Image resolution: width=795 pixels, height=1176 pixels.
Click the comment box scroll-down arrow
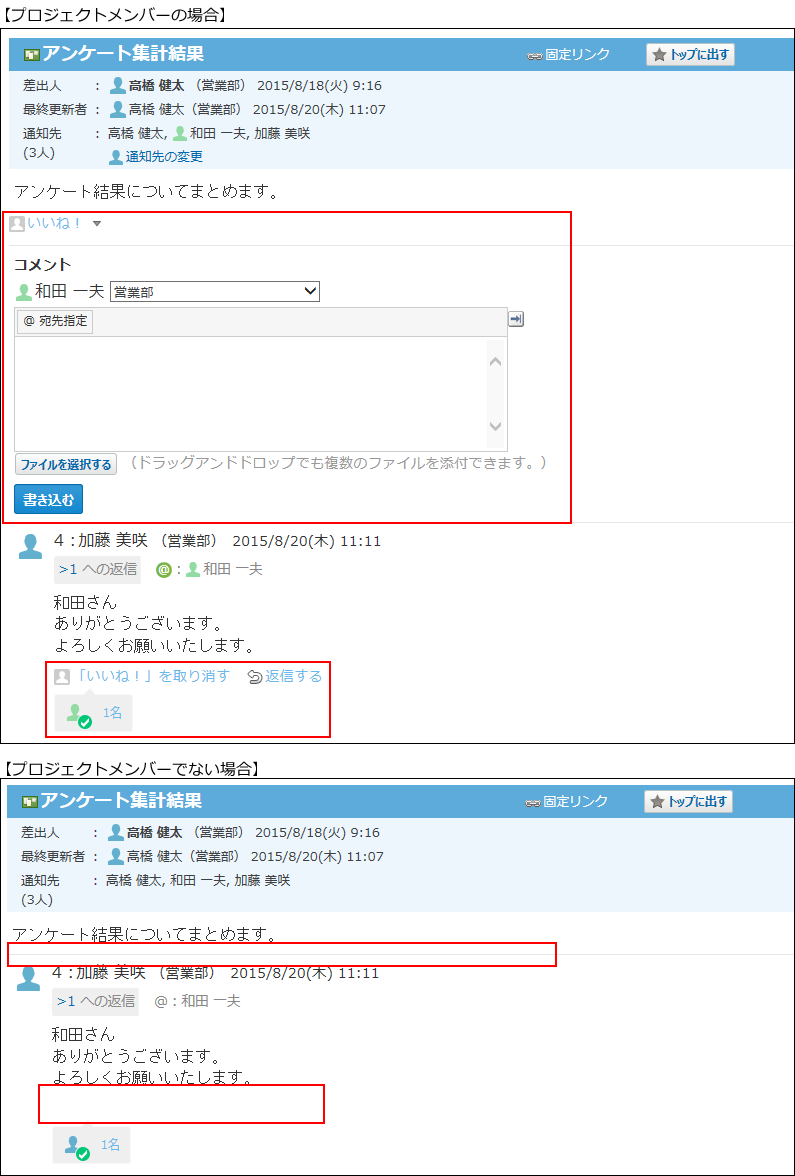[x=495, y=425]
